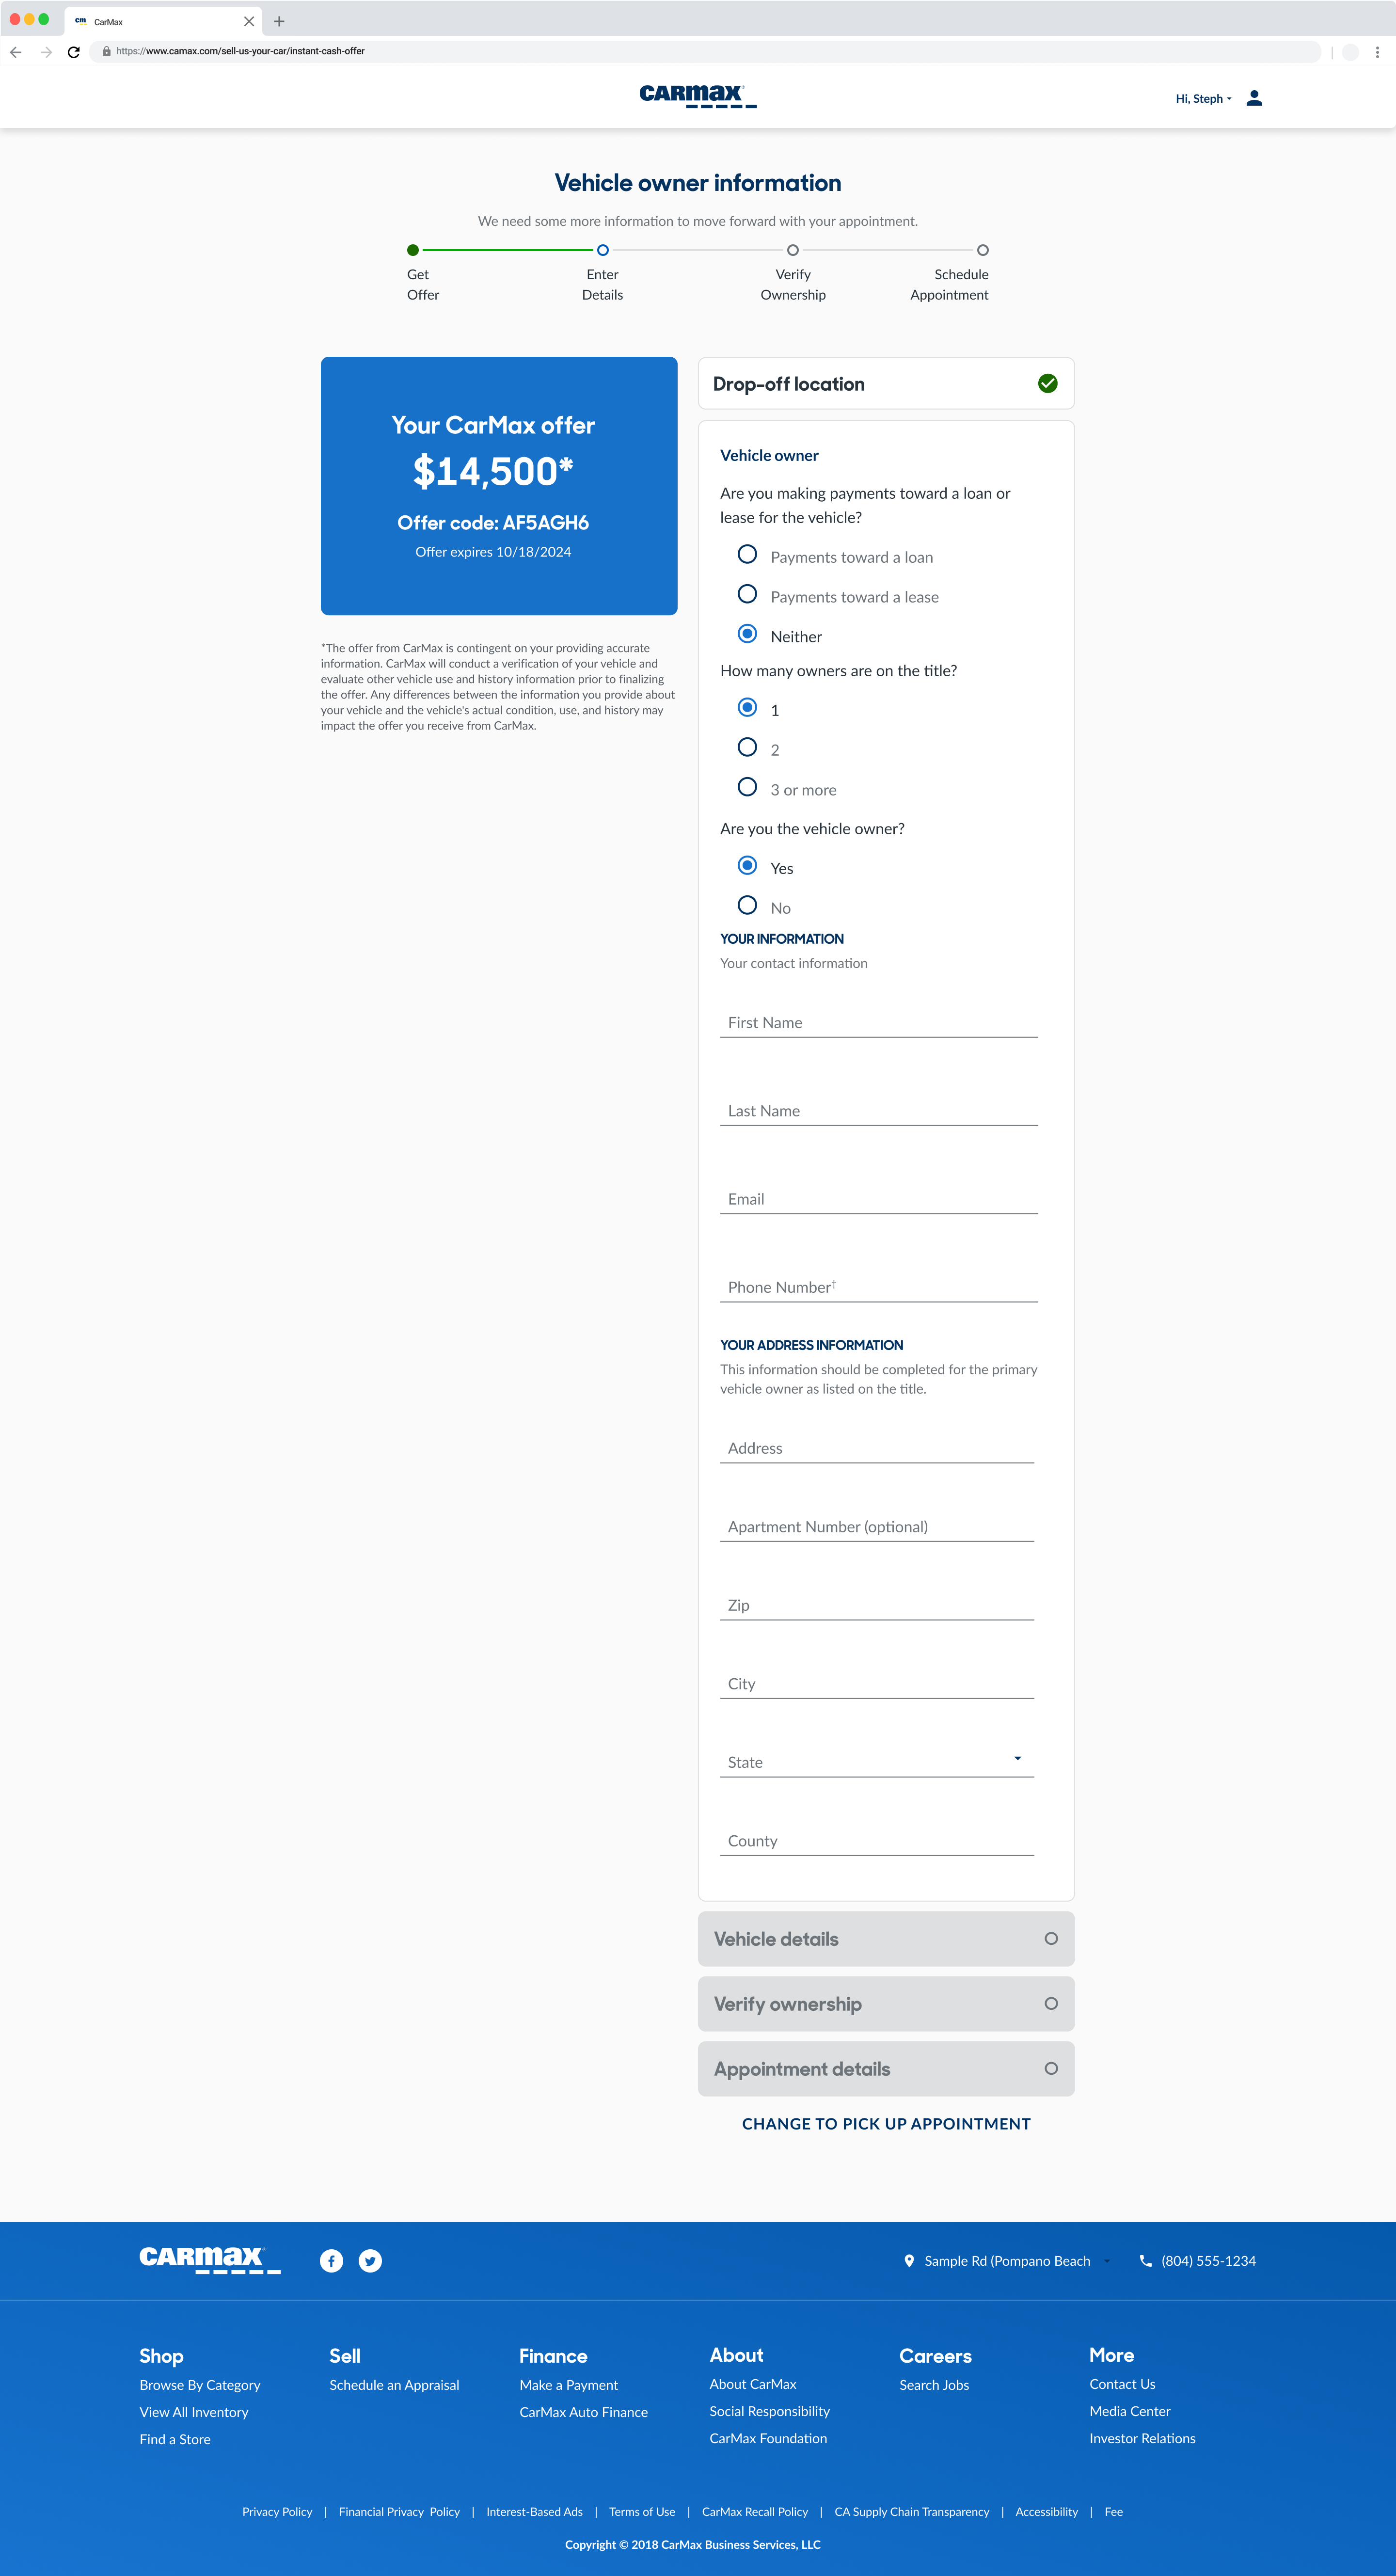Open CarMax Recall Policy footer link
1396x2576 pixels.
point(755,2512)
